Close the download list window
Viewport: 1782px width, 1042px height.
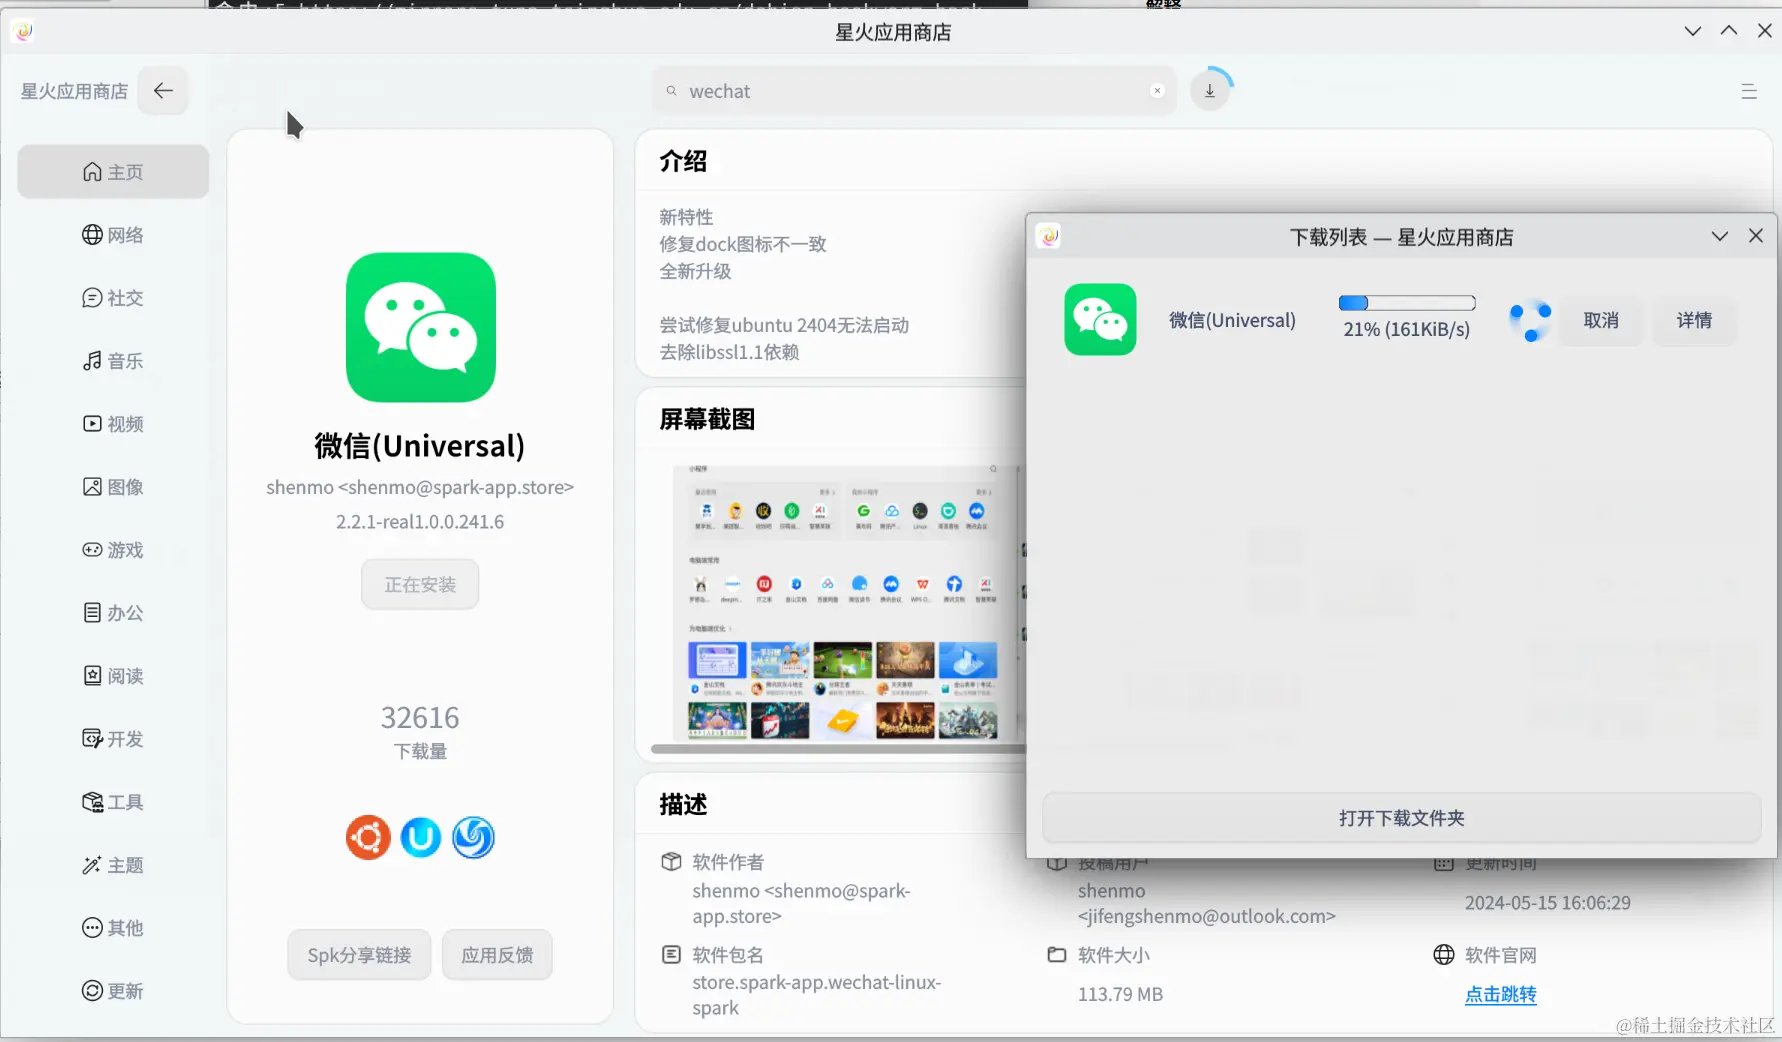(x=1756, y=236)
